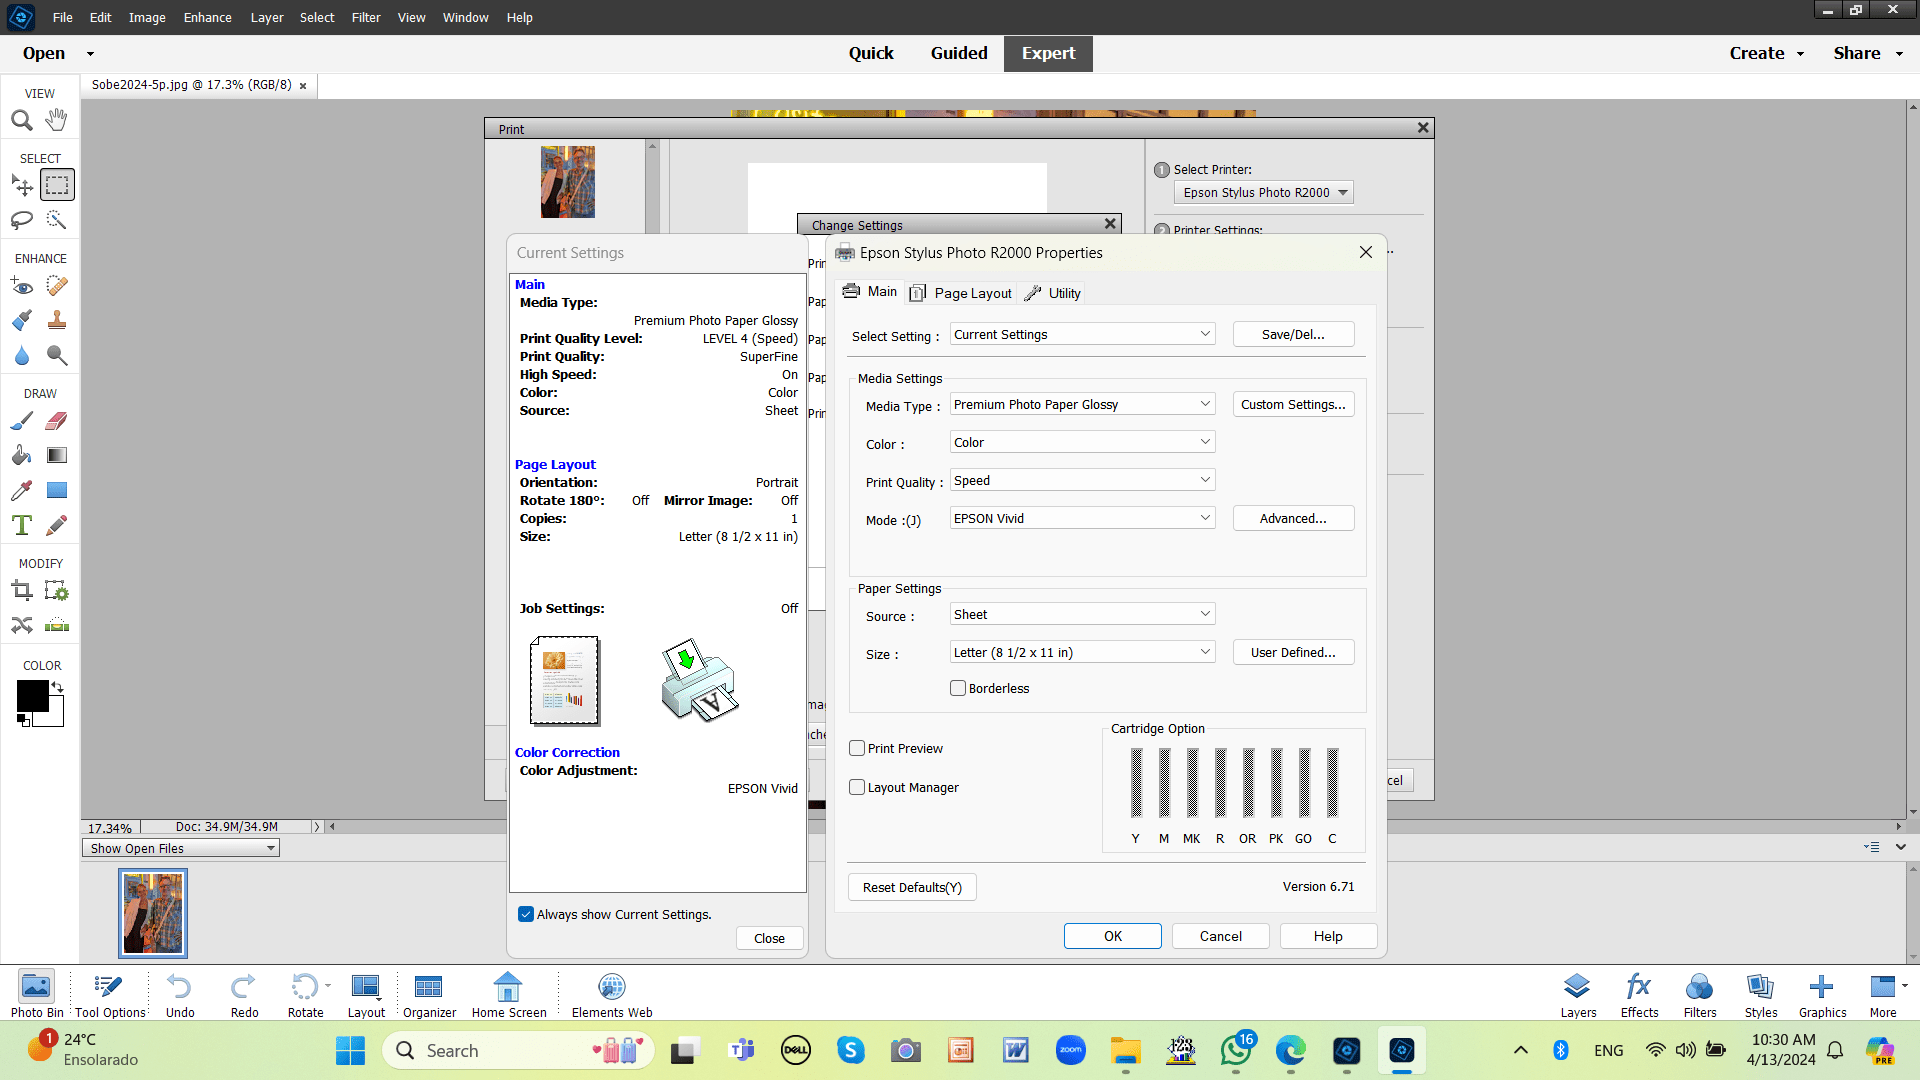The height and width of the screenshot is (1080, 1920).
Task: Select the Hand tool
Action: (x=56, y=120)
